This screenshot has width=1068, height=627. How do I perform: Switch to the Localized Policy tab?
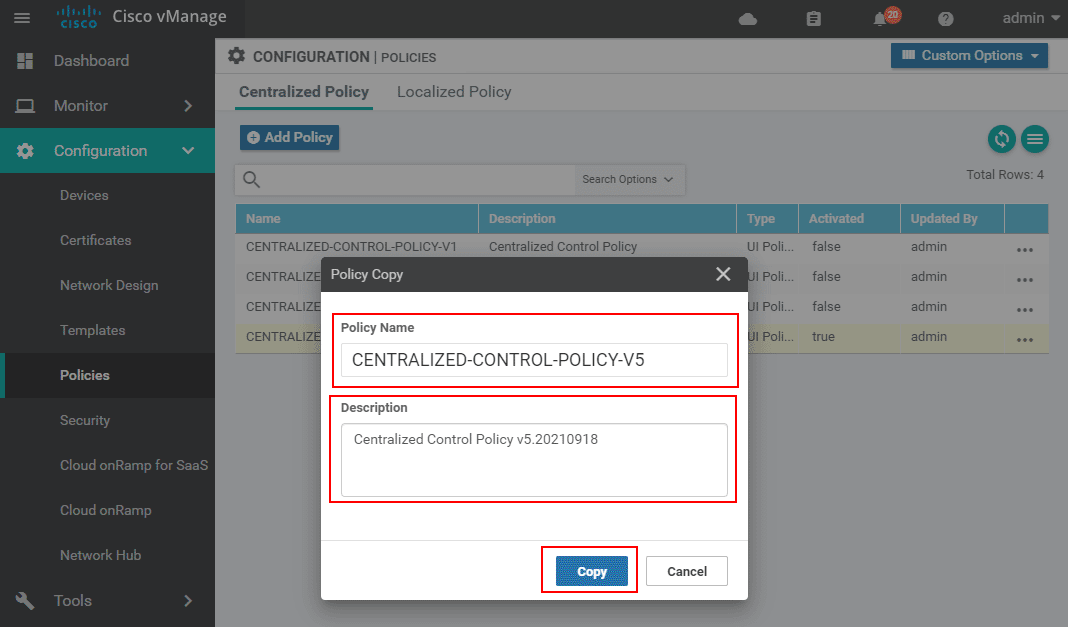coord(454,92)
